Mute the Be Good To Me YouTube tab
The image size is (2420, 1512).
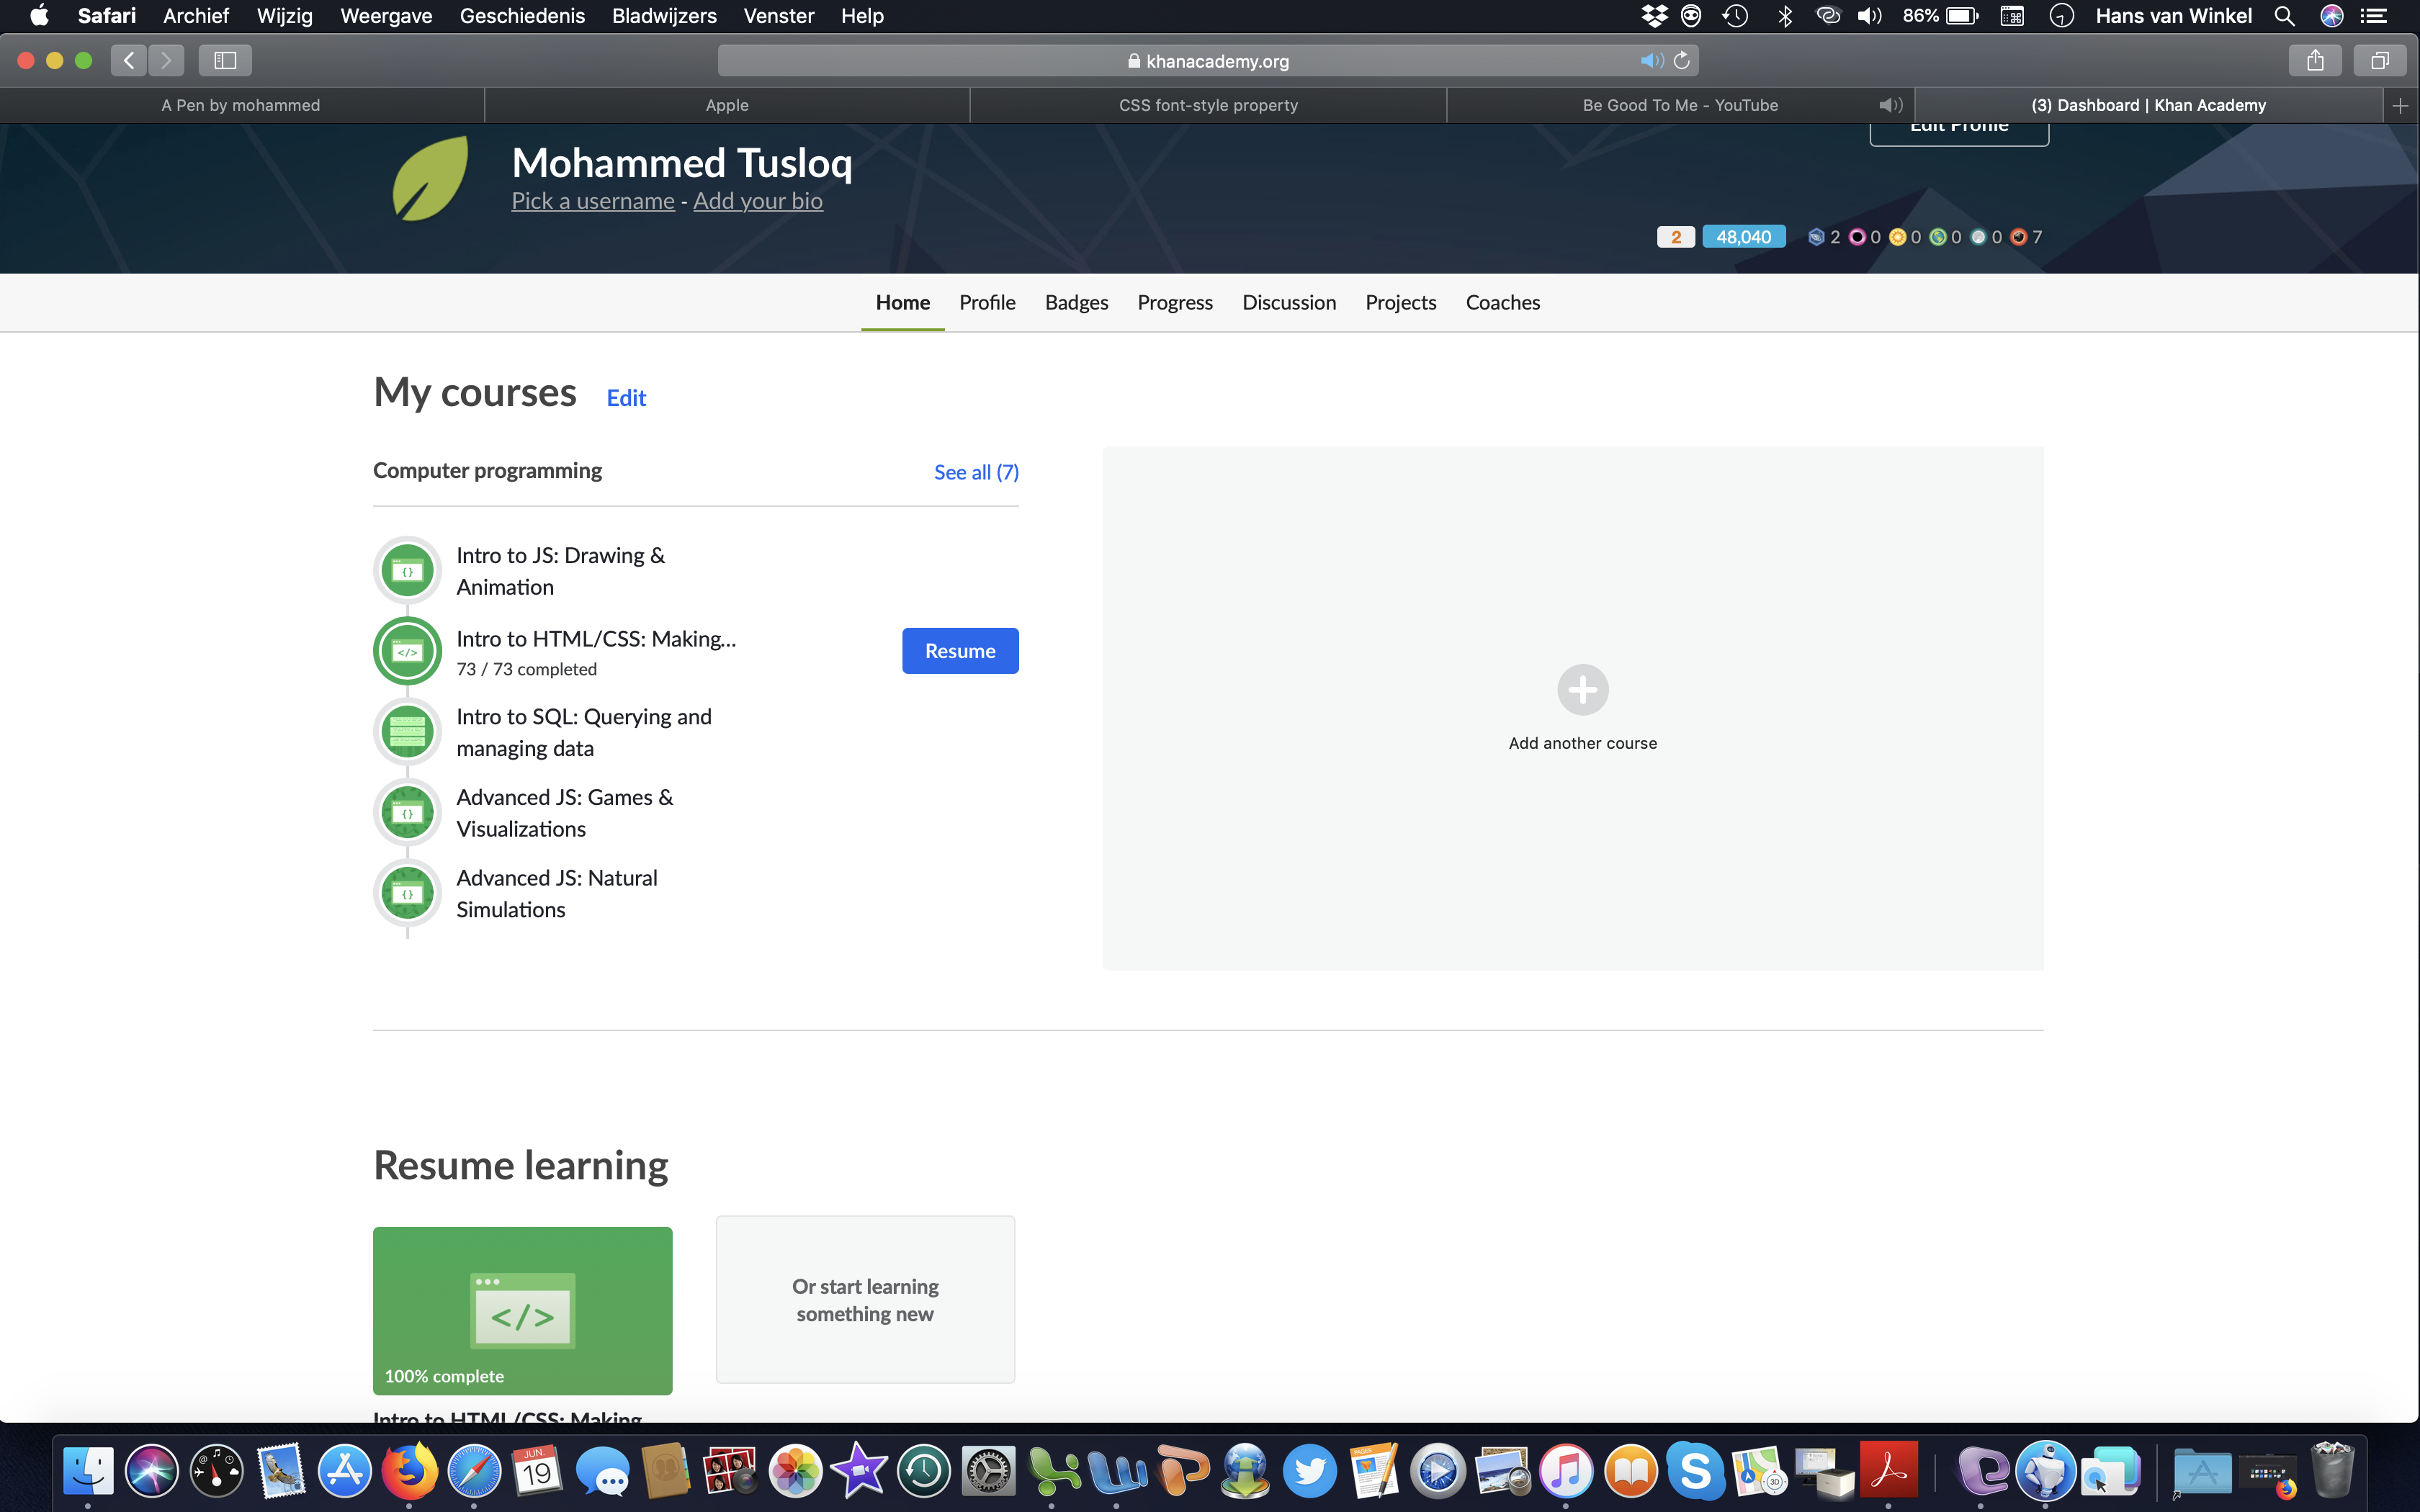(x=1890, y=105)
